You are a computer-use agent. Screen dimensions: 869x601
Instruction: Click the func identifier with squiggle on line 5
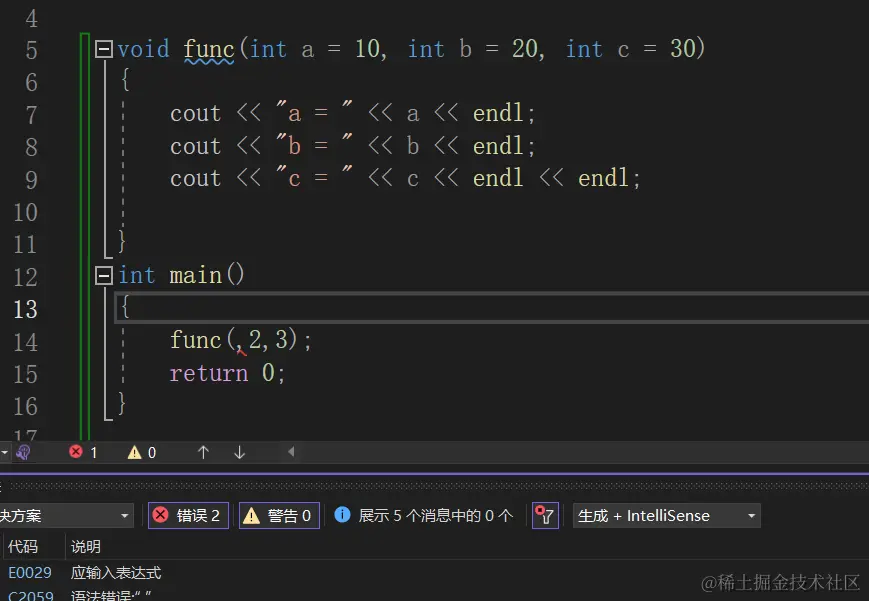tap(209, 50)
